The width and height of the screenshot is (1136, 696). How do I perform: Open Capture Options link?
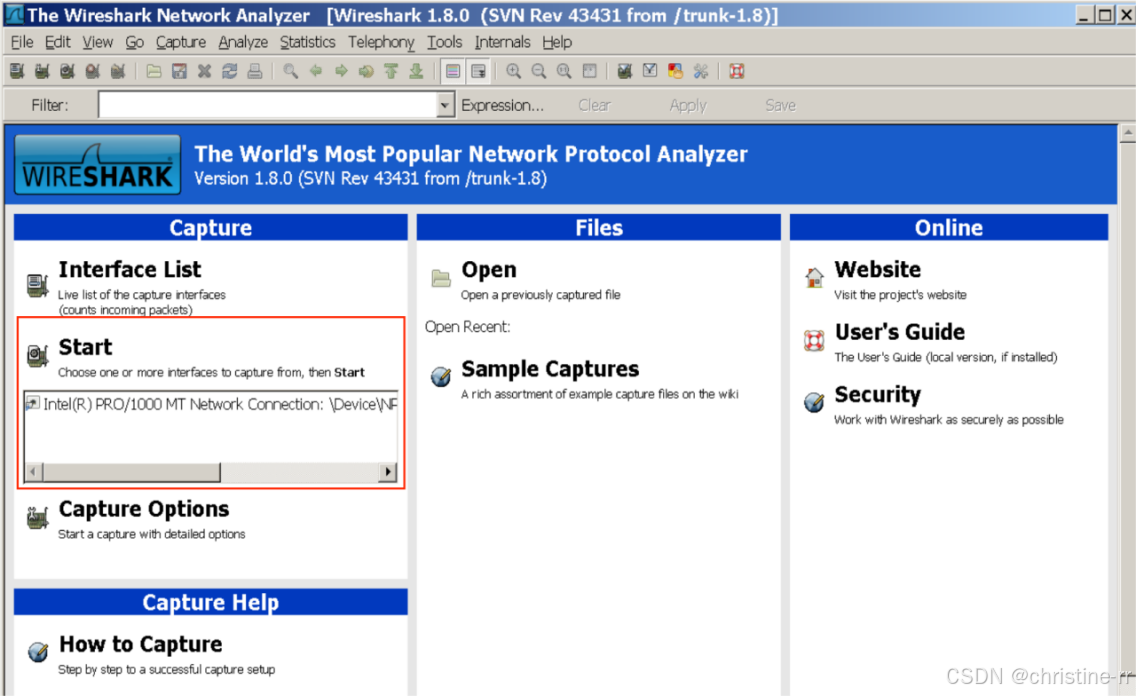pyautogui.click(x=143, y=509)
